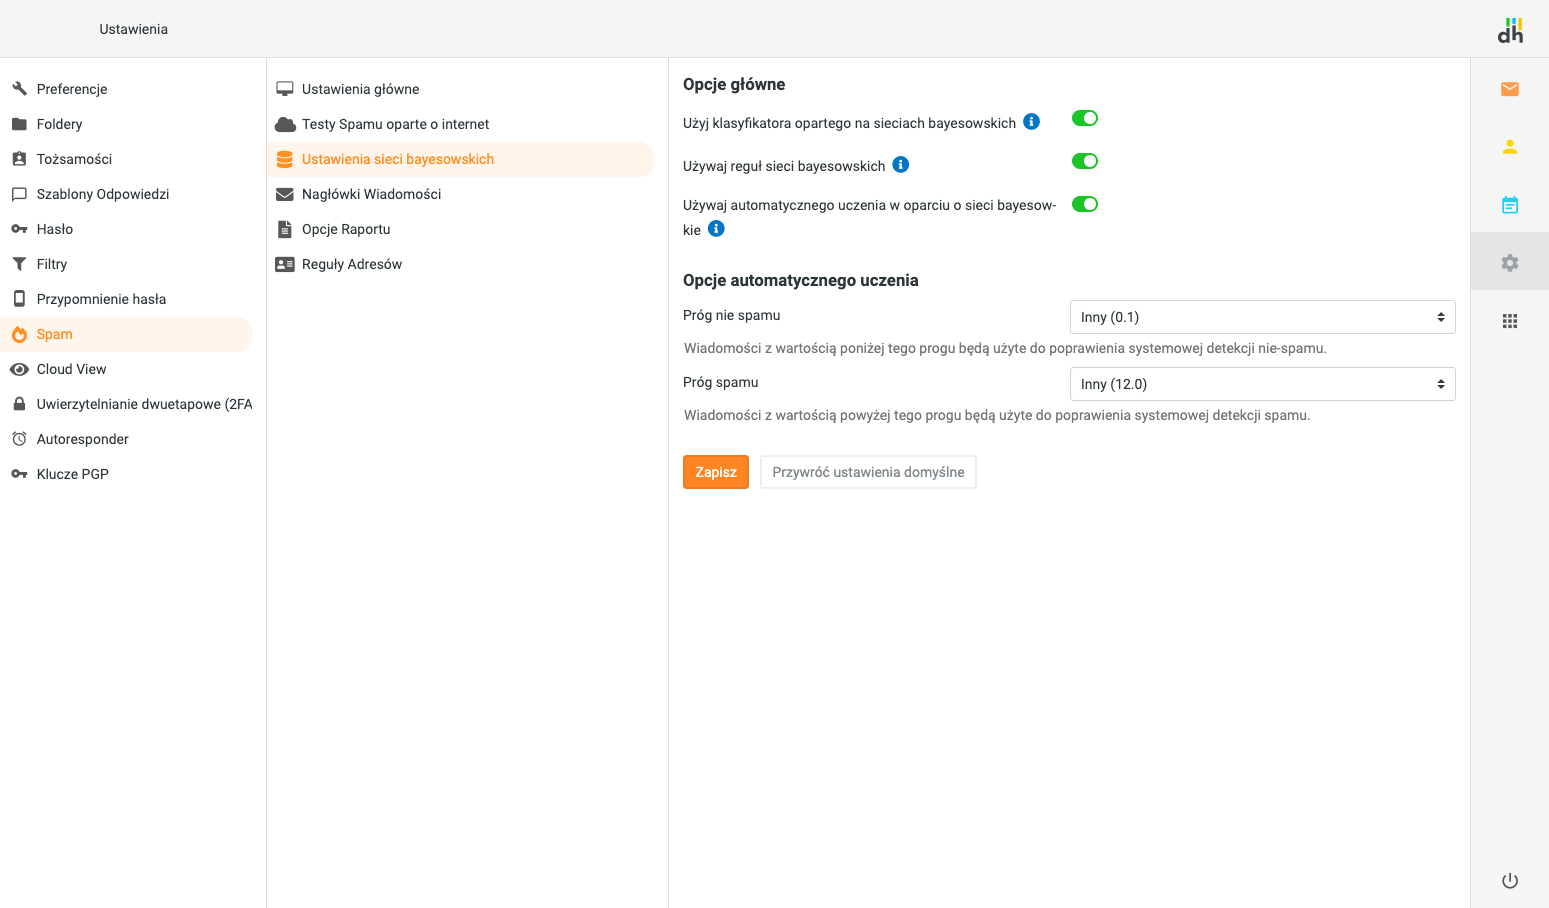Open Mail via the orange envelope icon
The width and height of the screenshot is (1549, 908).
tap(1510, 89)
